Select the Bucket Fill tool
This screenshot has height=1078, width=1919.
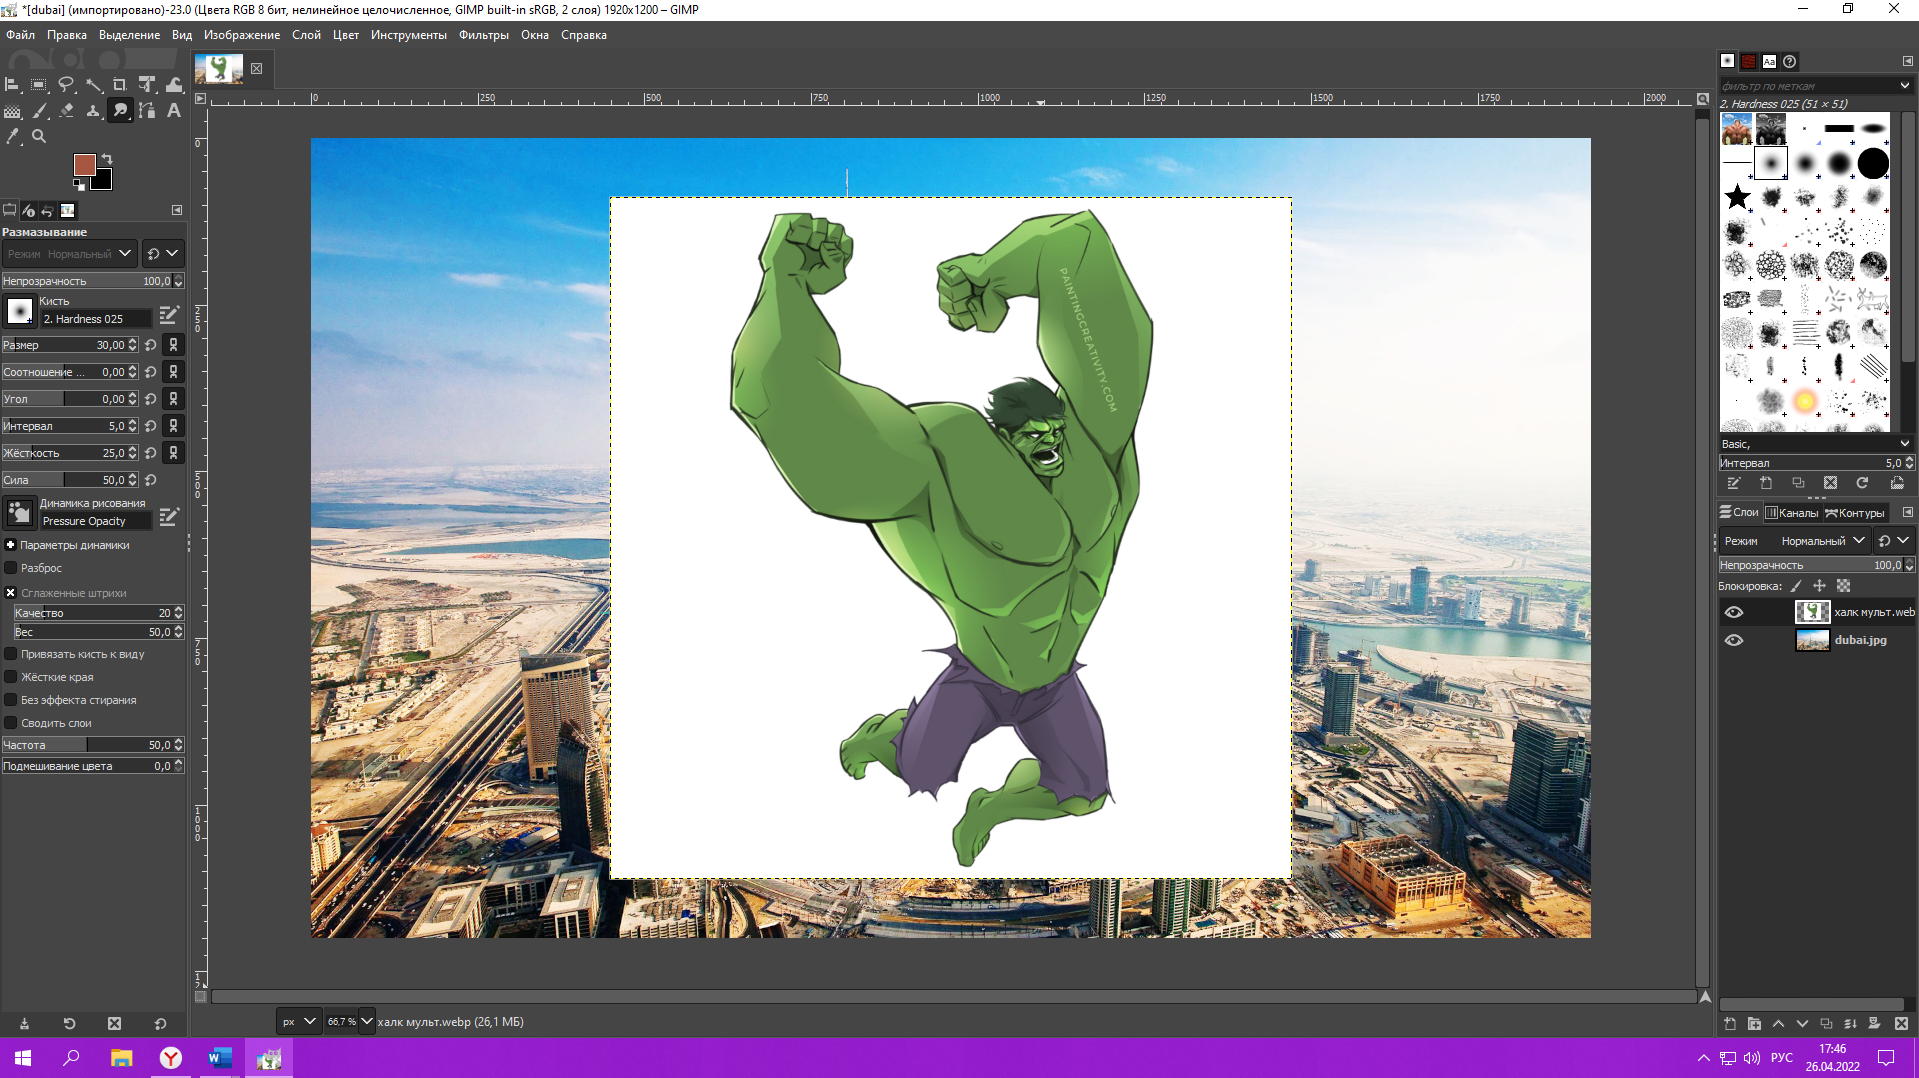pyautogui.click(x=12, y=111)
